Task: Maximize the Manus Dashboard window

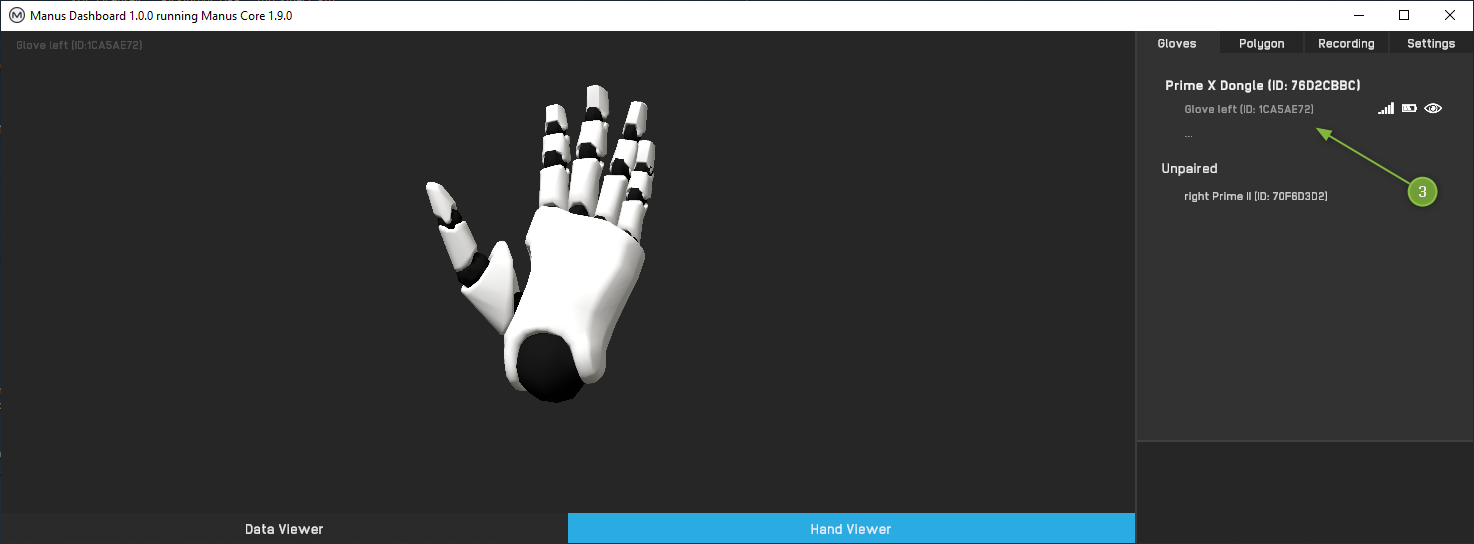Action: point(1404,15)
